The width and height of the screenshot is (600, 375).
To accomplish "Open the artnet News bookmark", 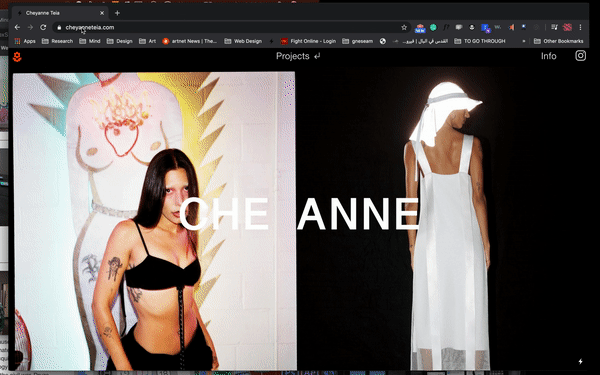I will (189, 41).
